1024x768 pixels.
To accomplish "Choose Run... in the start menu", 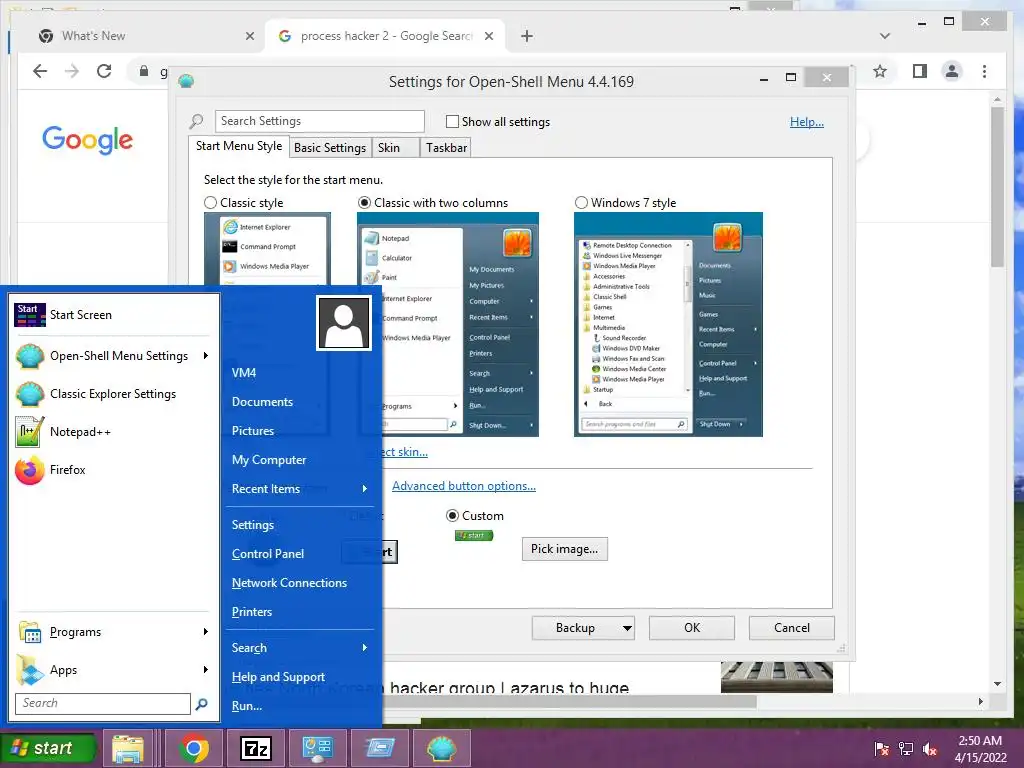I will coord(247,707).
